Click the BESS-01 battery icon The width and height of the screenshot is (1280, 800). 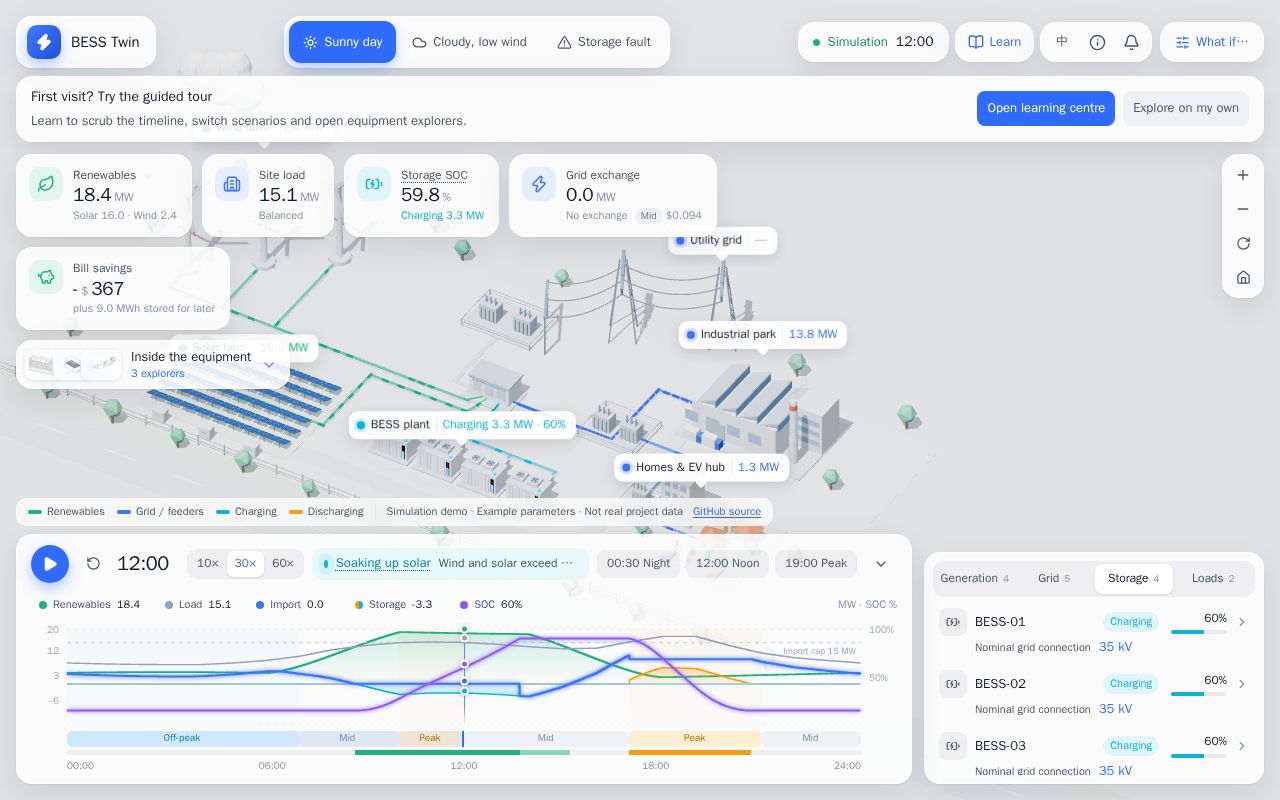tap(953, 622)
